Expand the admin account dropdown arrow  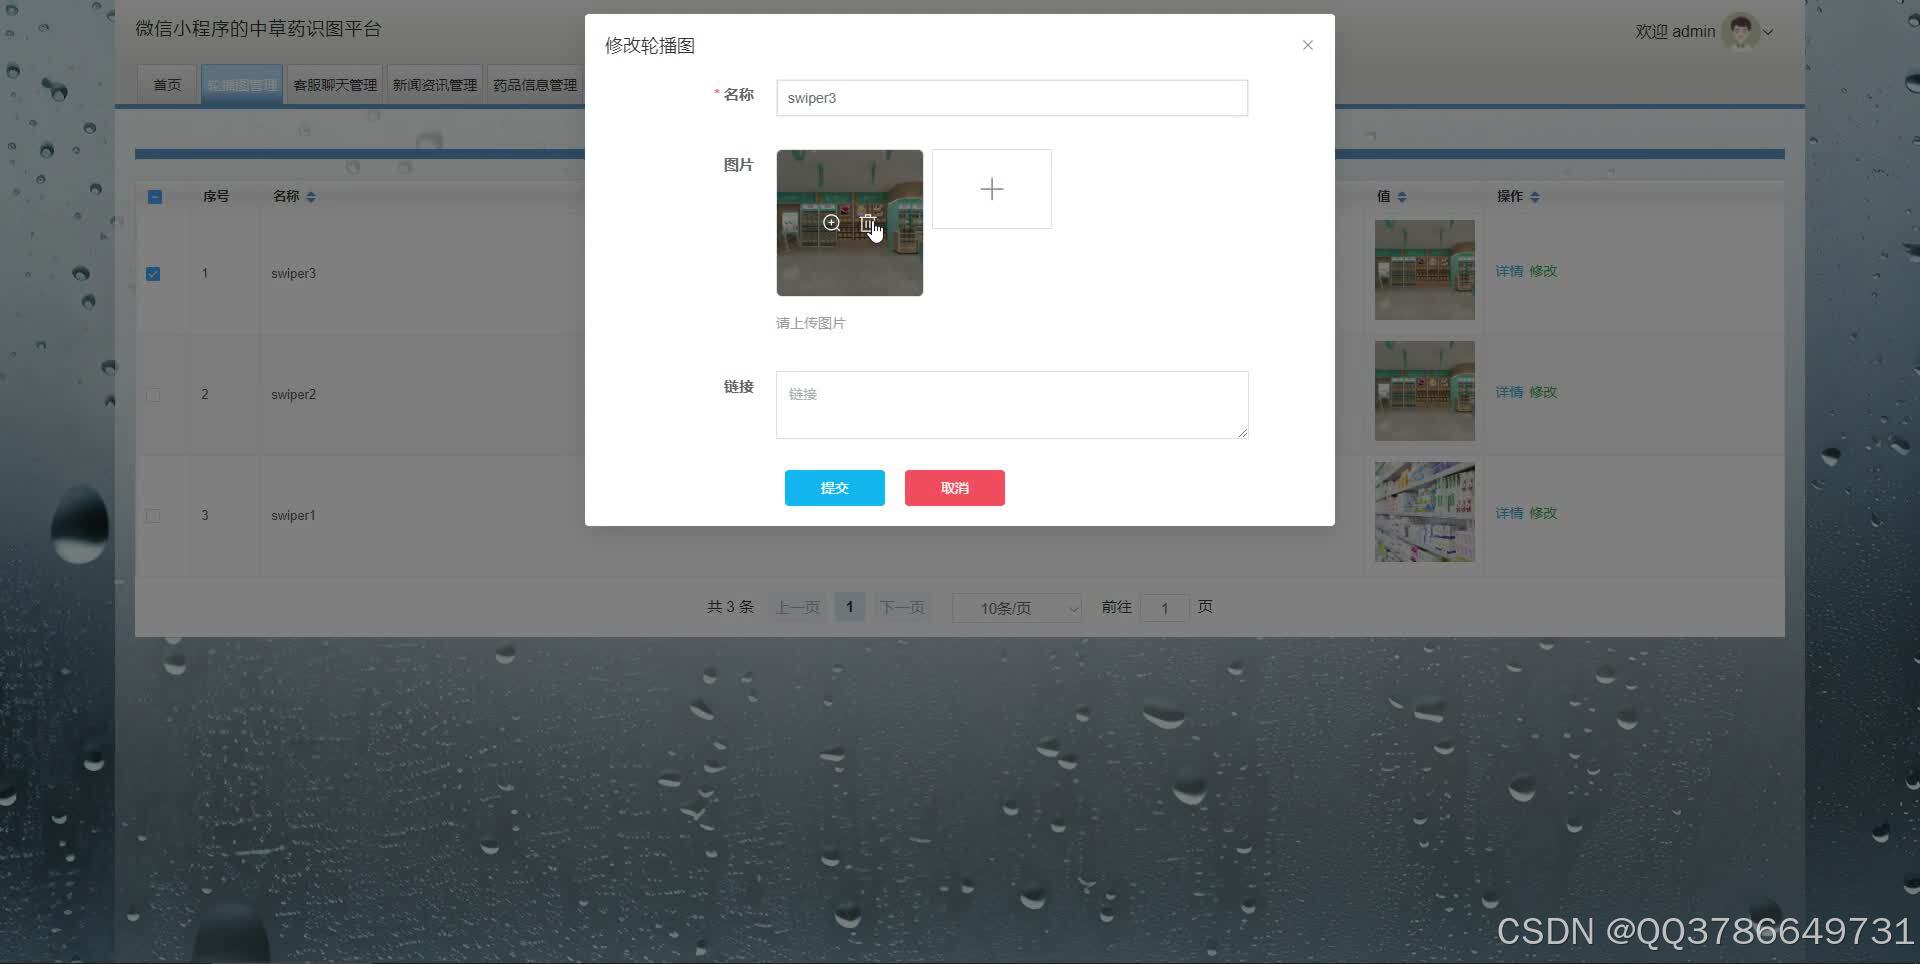1768,32
